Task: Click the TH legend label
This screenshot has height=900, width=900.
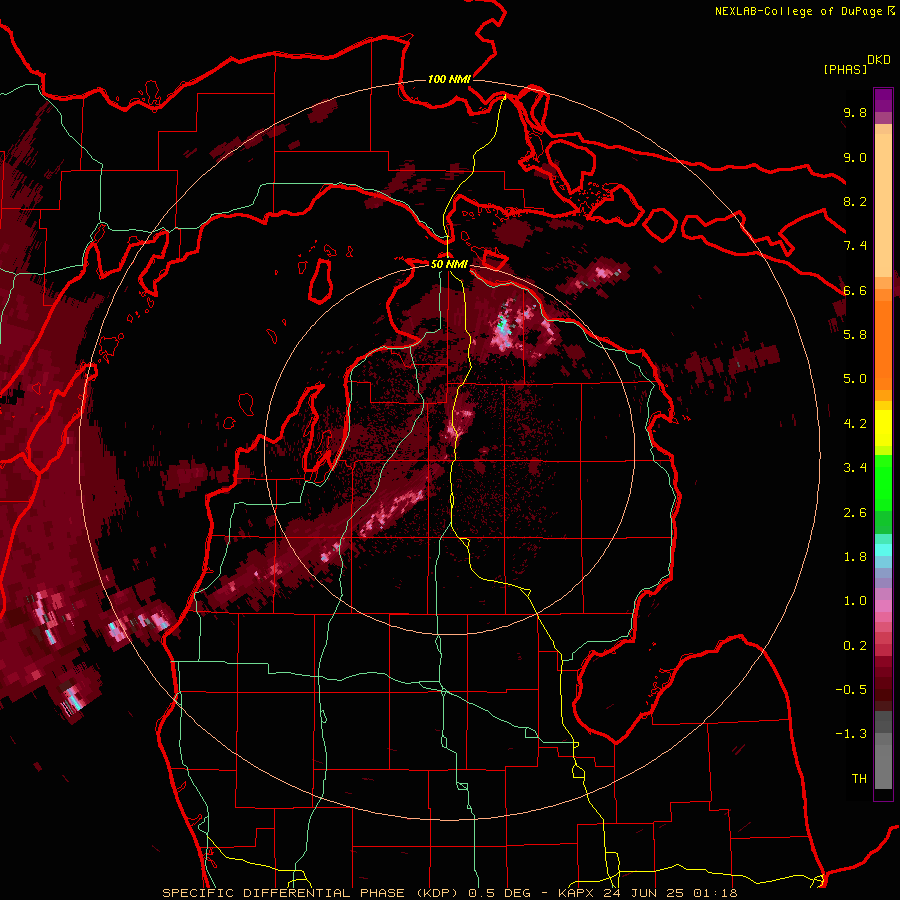Action: coord(859,779)
